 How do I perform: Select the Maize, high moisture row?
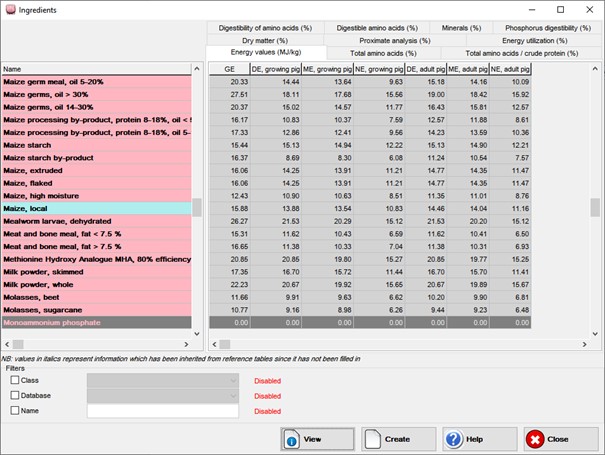96,196
